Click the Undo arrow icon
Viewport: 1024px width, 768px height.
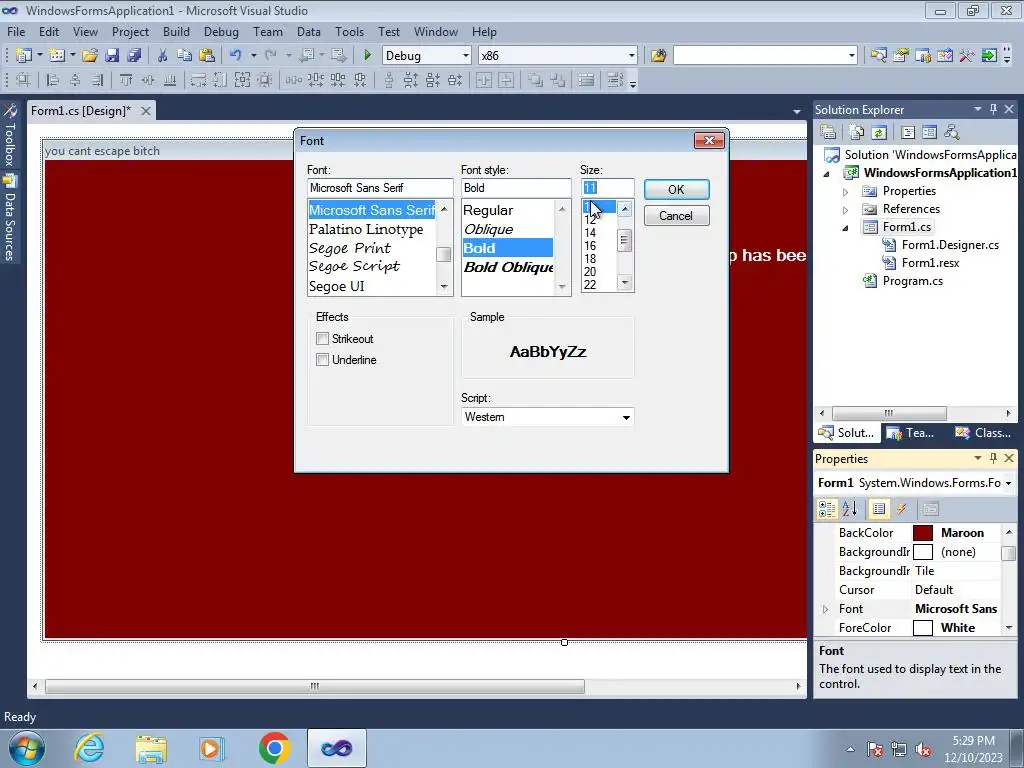click(235, 56)
